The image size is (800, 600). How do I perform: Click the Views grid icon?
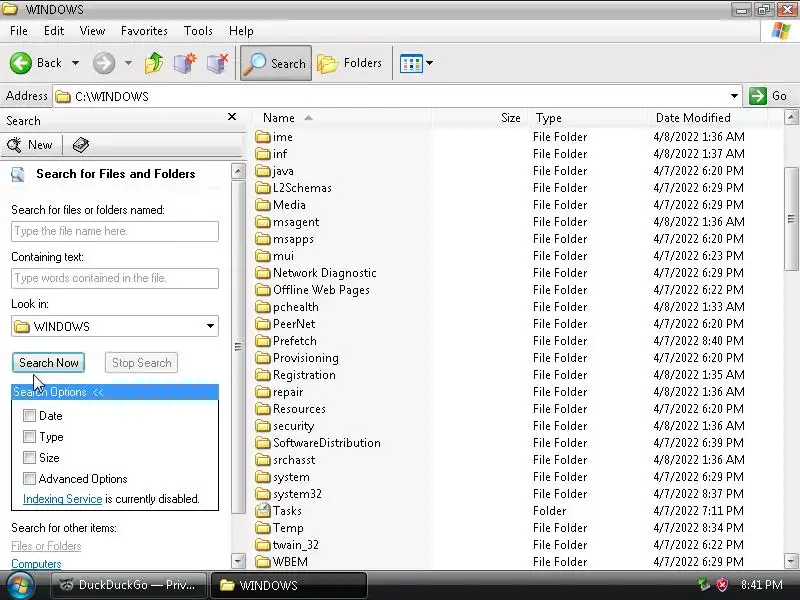click(x=411, y=64)
